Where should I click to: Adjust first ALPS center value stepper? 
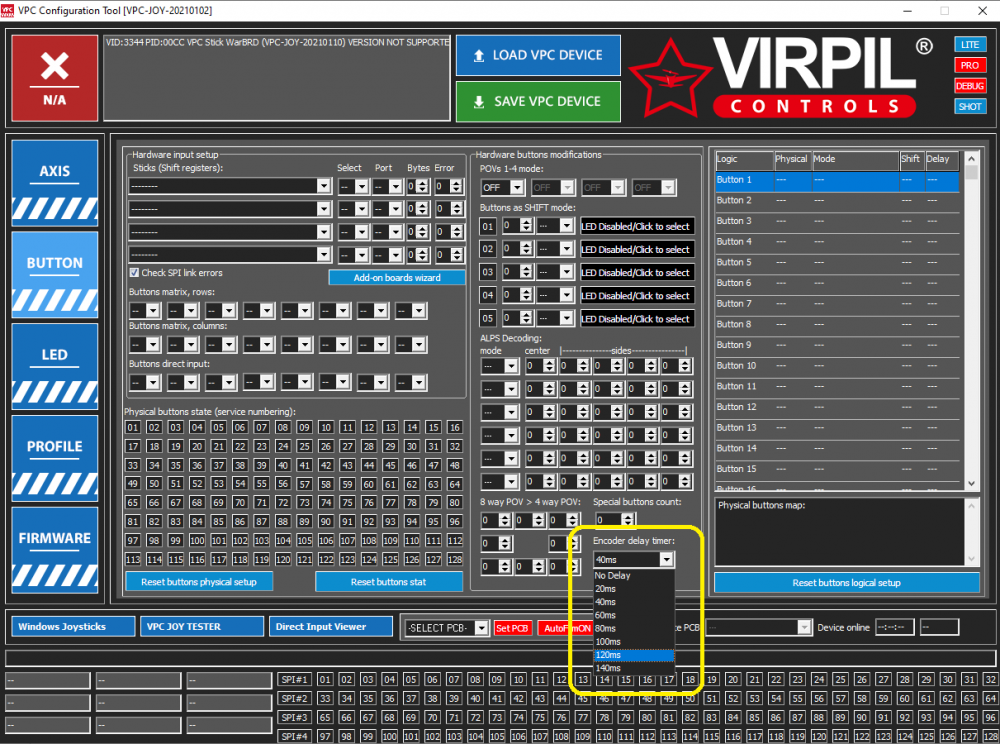click(x=549, y=366)
